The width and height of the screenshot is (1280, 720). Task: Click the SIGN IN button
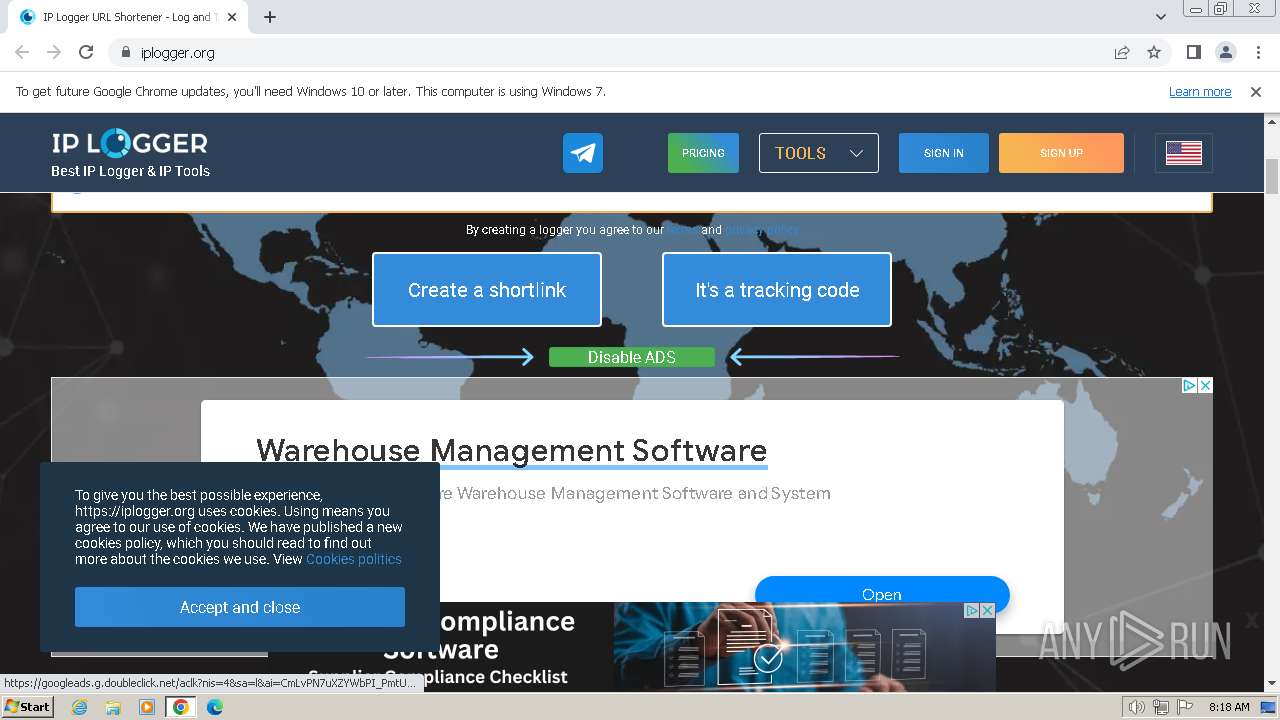(944, 153)
